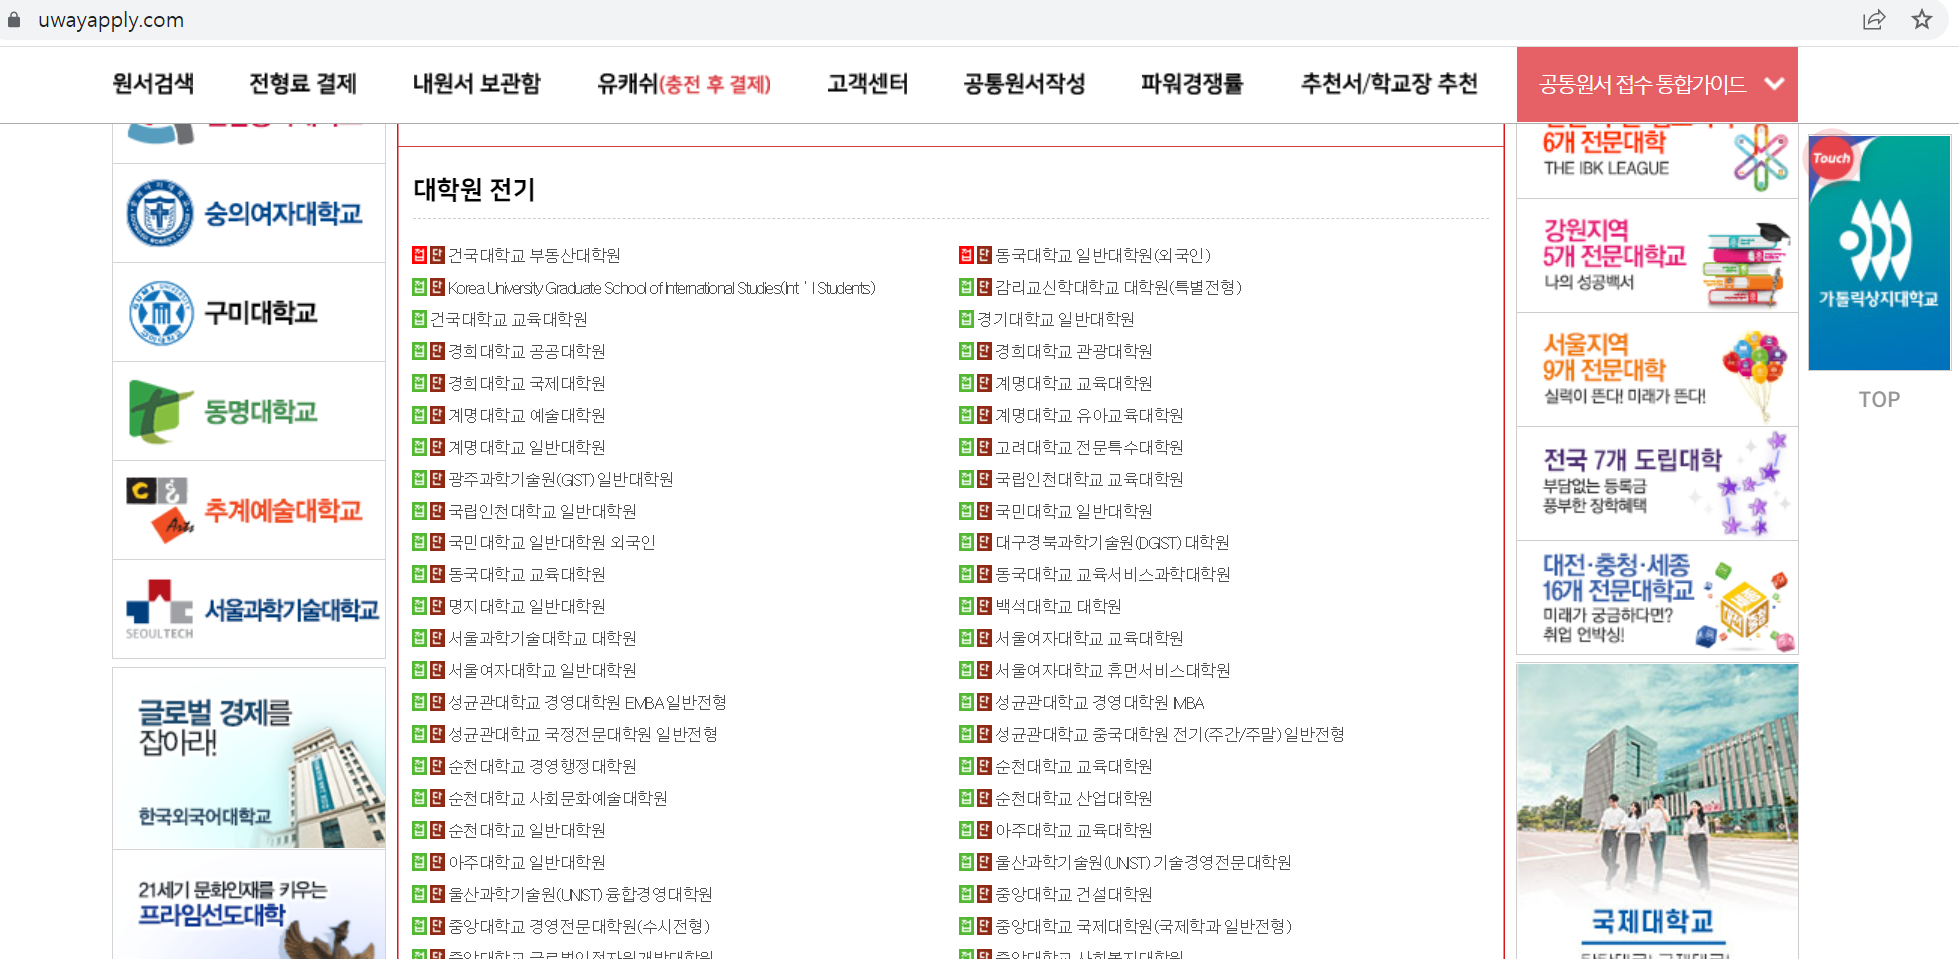The height and width of the screenshot is (959, 1959).
Task: Open the 계명대학교 일반대학원 link
Action: point(526,447)
